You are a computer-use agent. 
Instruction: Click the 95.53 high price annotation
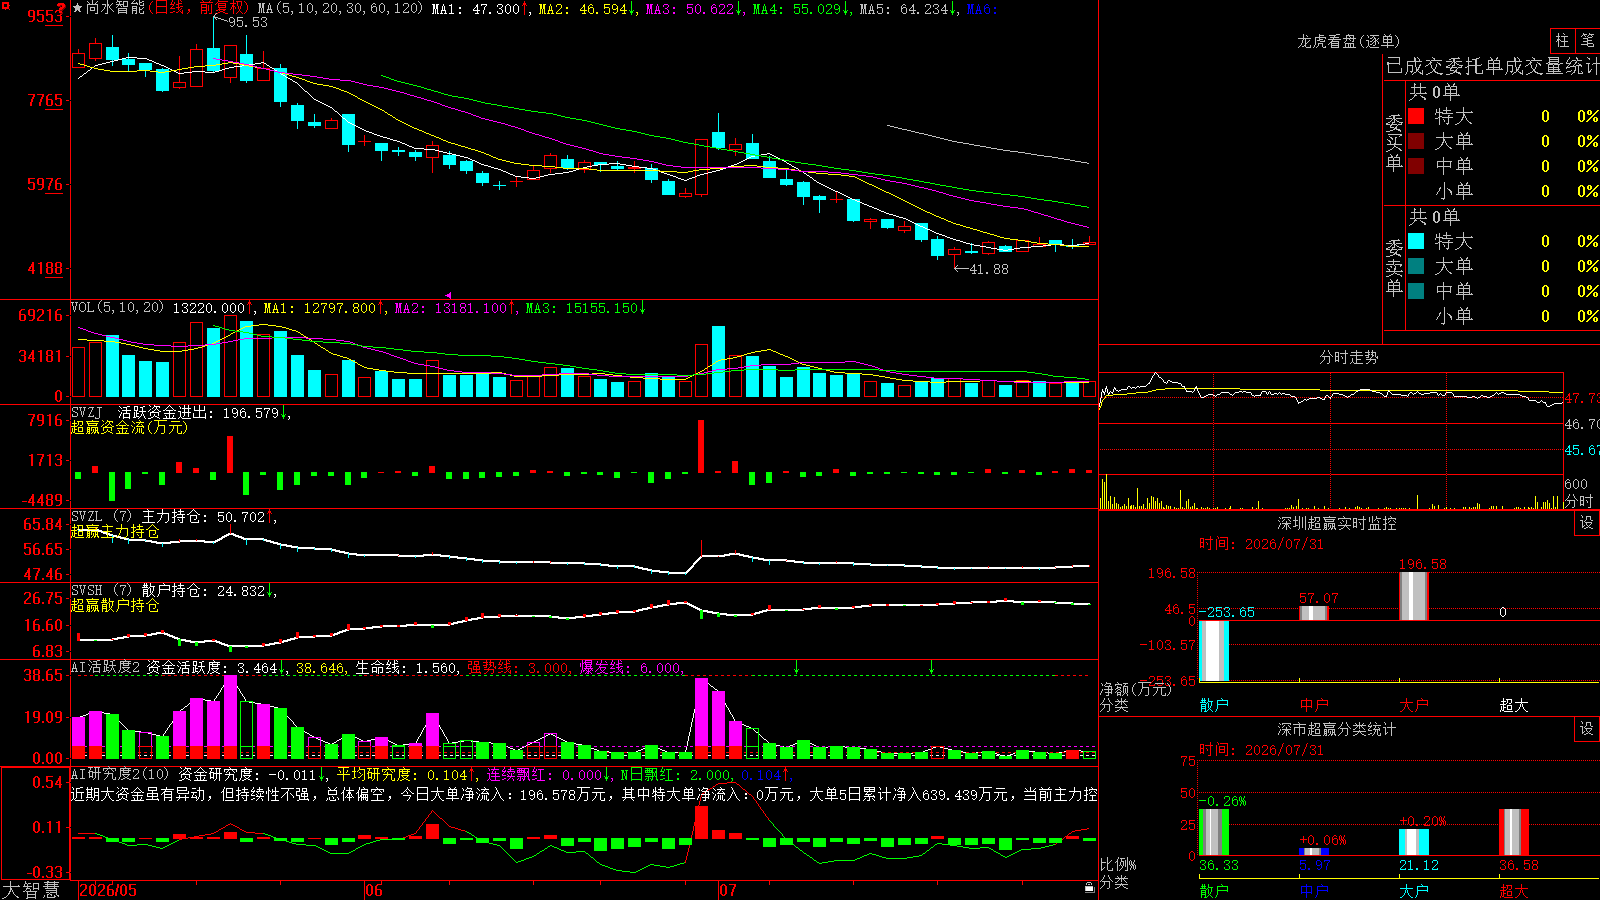point(248,22)
